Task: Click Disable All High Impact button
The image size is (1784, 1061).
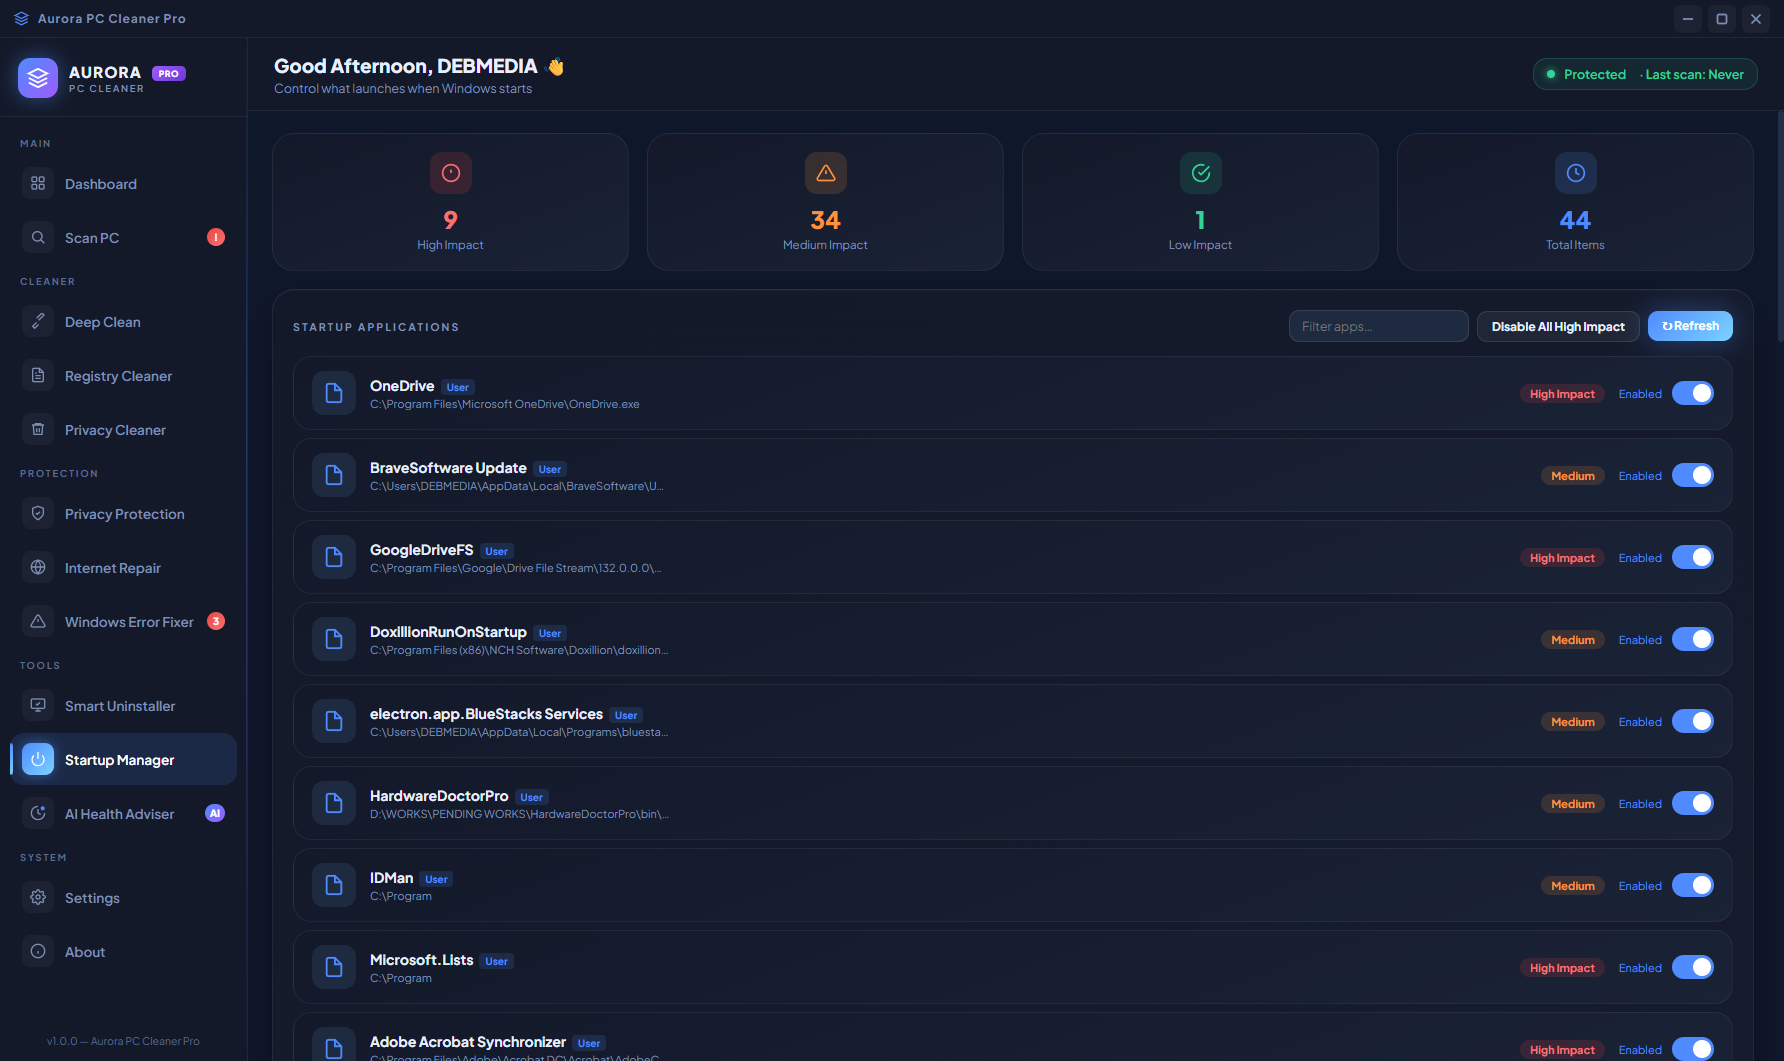Action: [x=1558, y=326]
